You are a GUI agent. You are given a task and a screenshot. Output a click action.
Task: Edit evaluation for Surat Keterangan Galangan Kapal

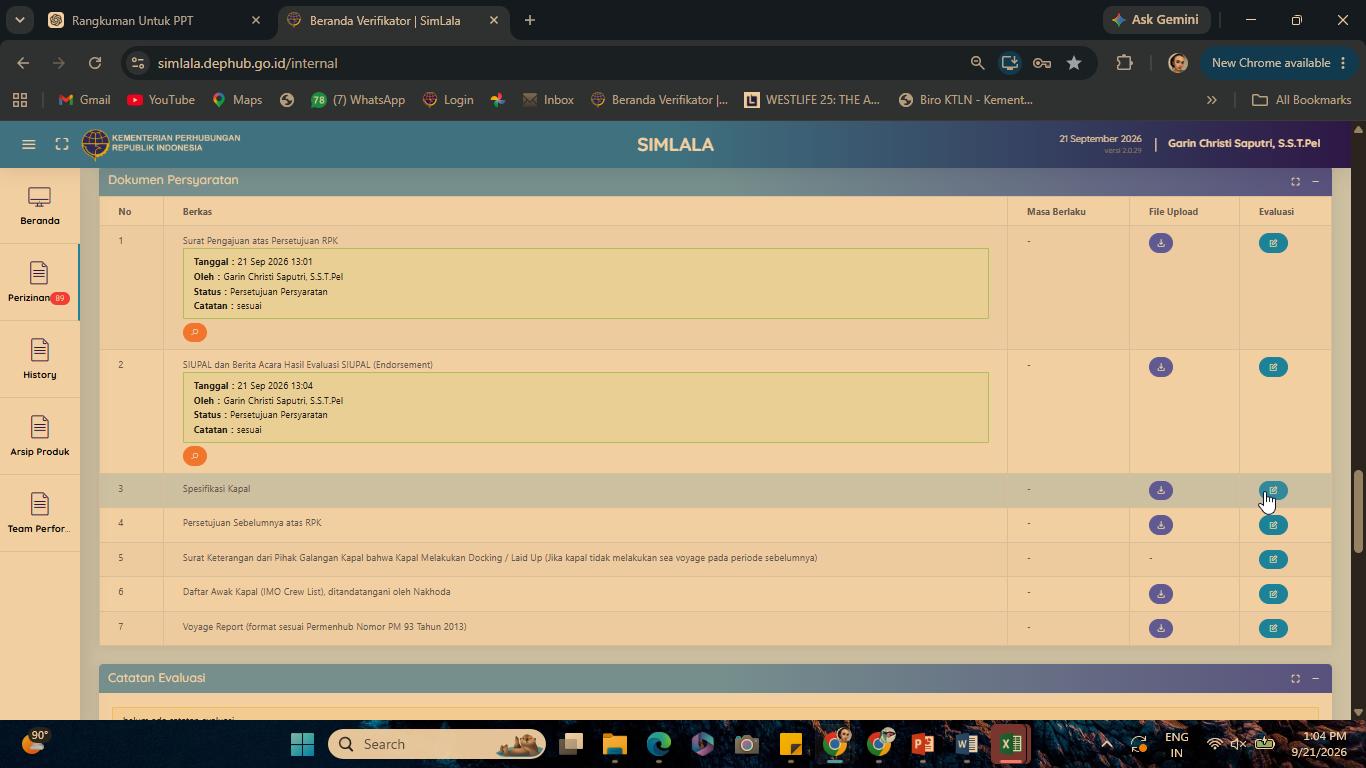pyautogui.click(x=1273, y=560)
